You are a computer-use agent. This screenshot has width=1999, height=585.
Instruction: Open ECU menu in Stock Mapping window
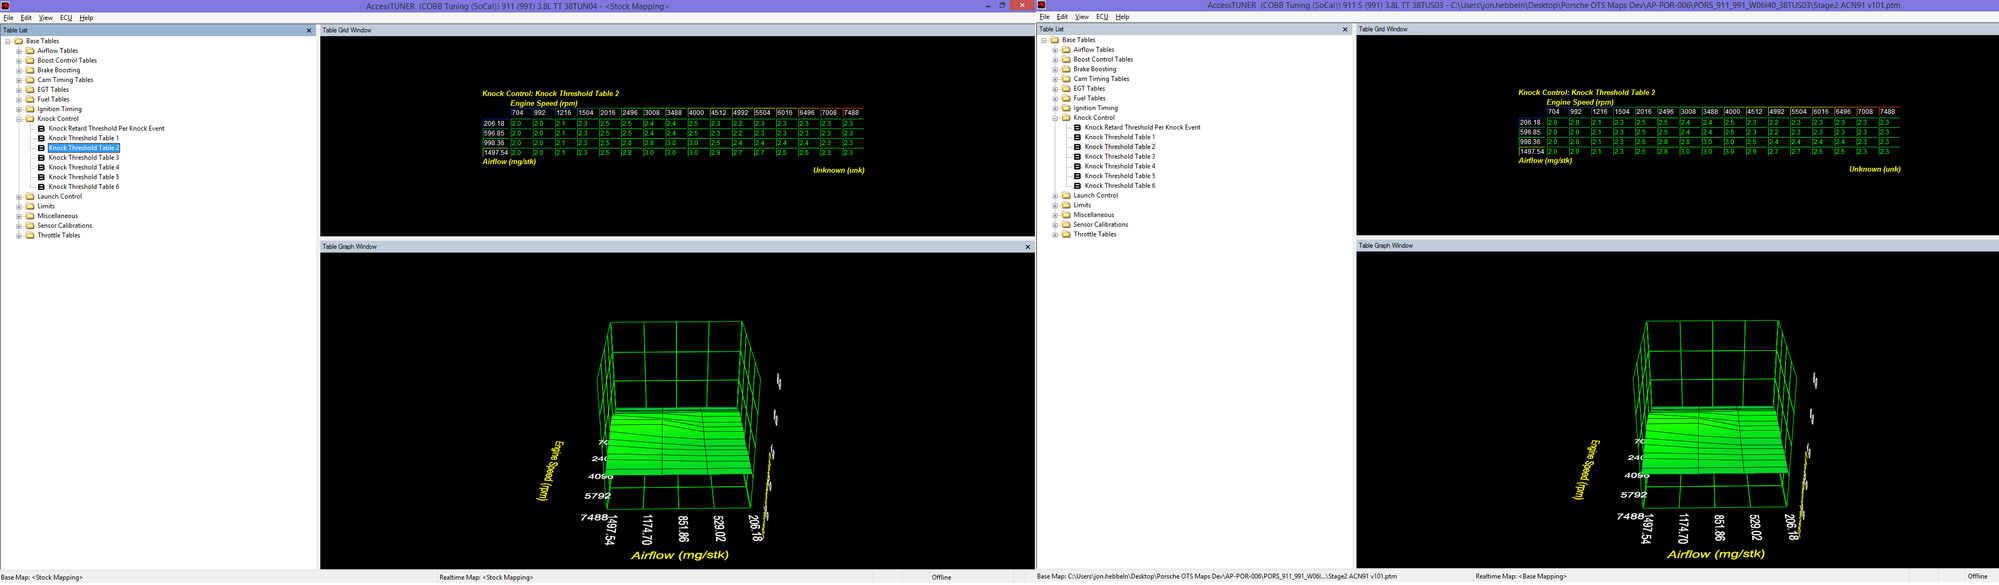point(66,18)
